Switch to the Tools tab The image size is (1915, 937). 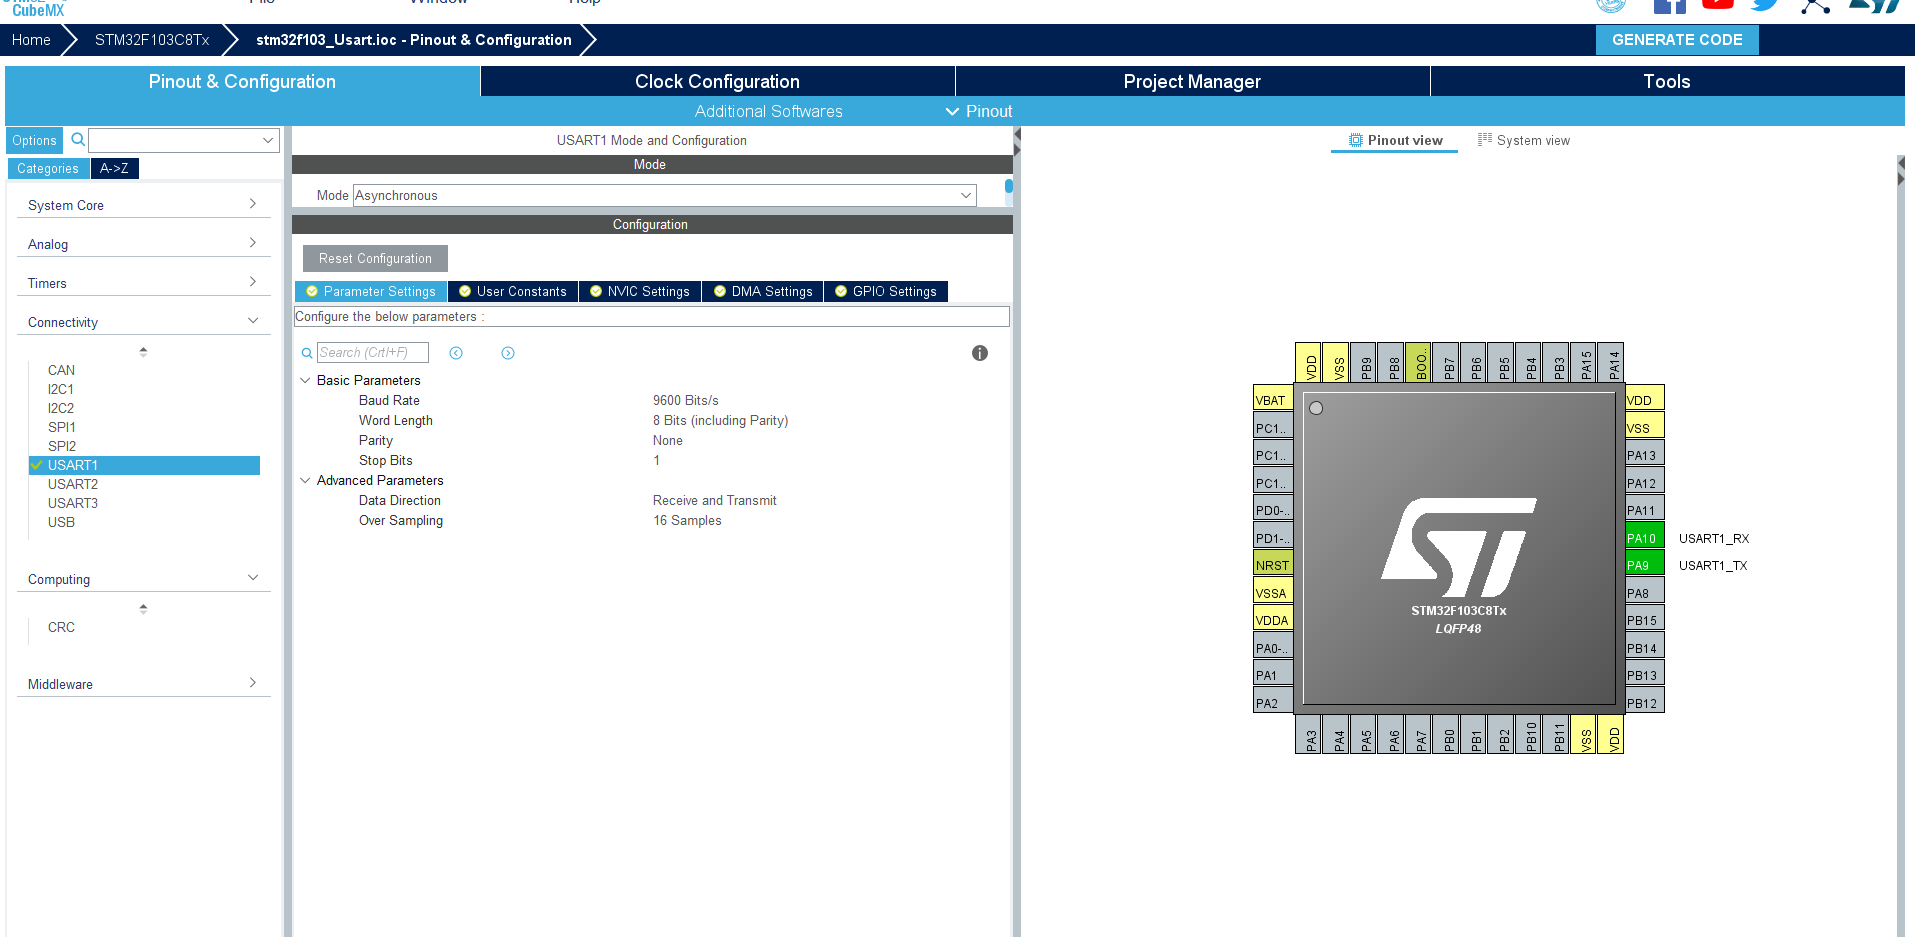[x=1667, y=81]
